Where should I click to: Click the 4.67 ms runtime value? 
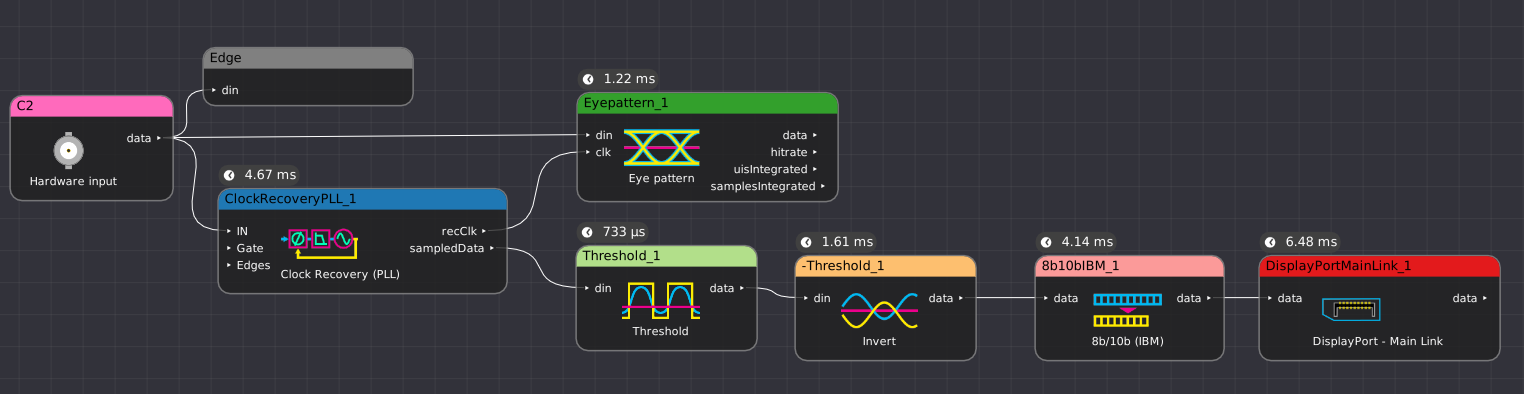coord(270,174)
